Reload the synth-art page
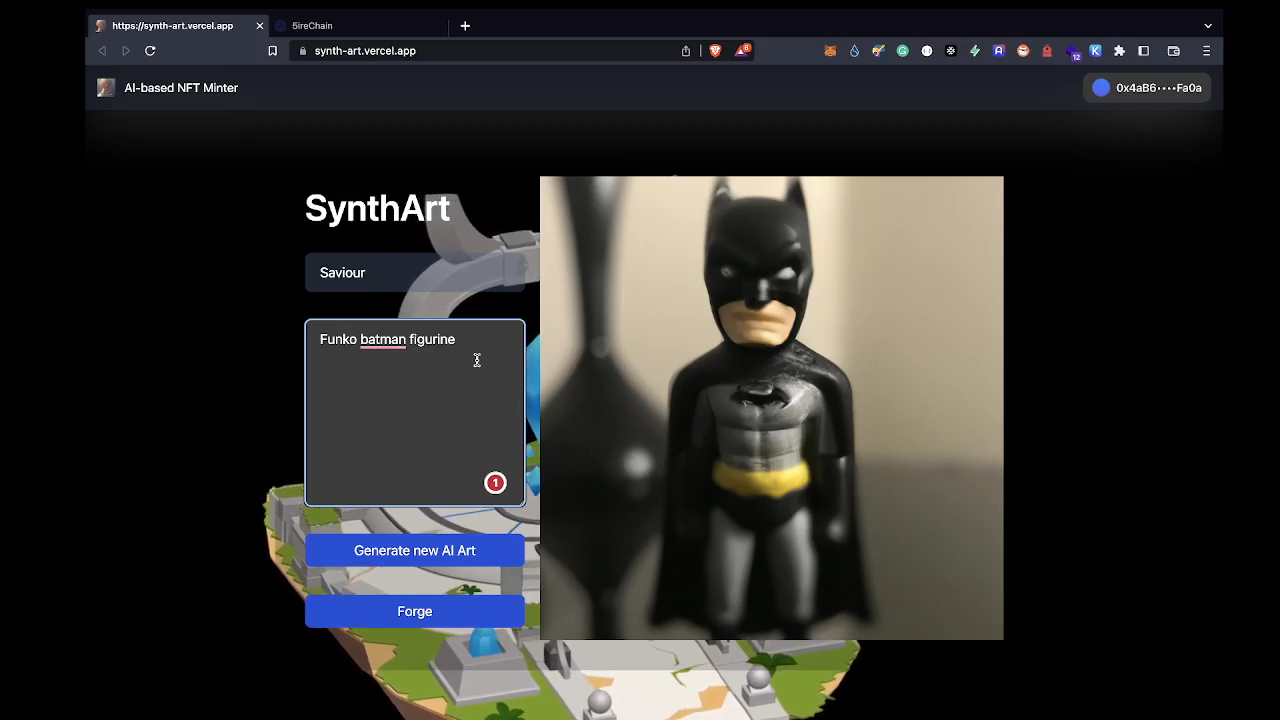 coord(150,51)
